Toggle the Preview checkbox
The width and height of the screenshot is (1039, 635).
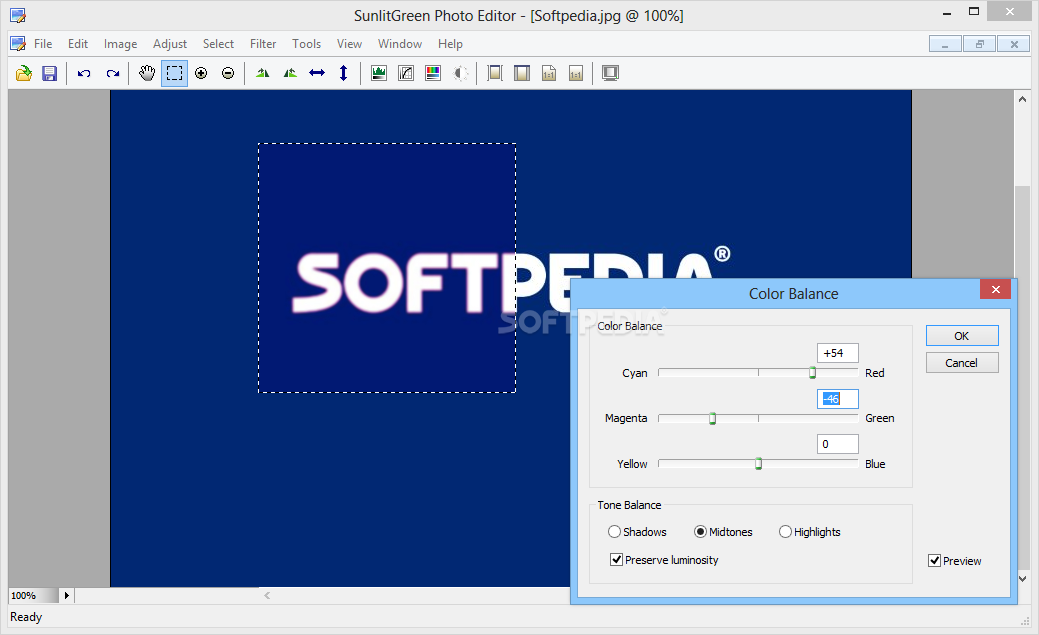[955, 561]
